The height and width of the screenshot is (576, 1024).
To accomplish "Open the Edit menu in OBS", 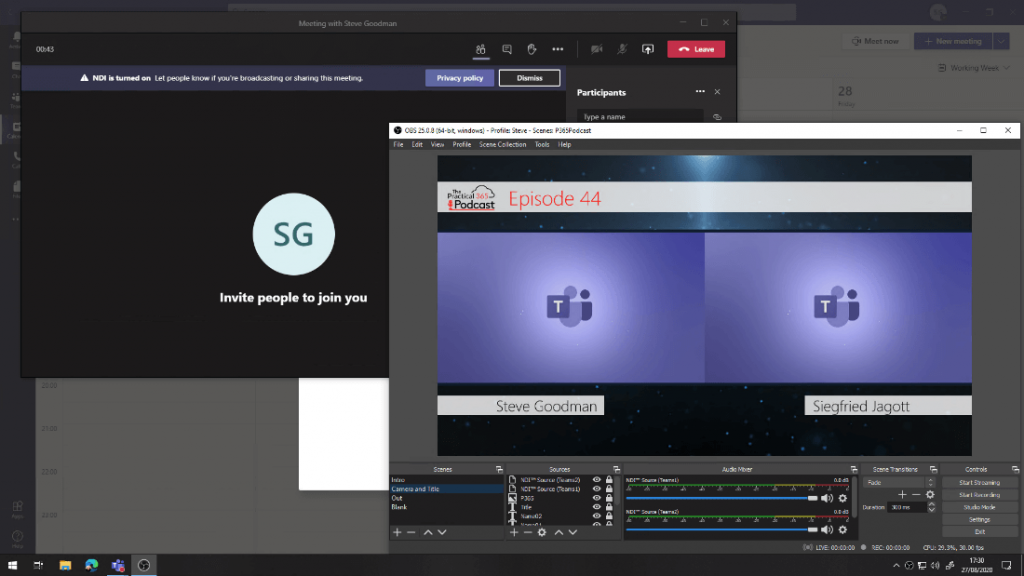I will click(417, 145).
